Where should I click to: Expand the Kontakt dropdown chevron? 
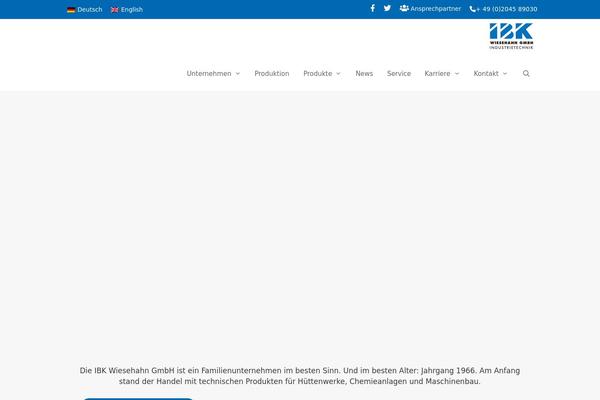[x=505, y=73]
